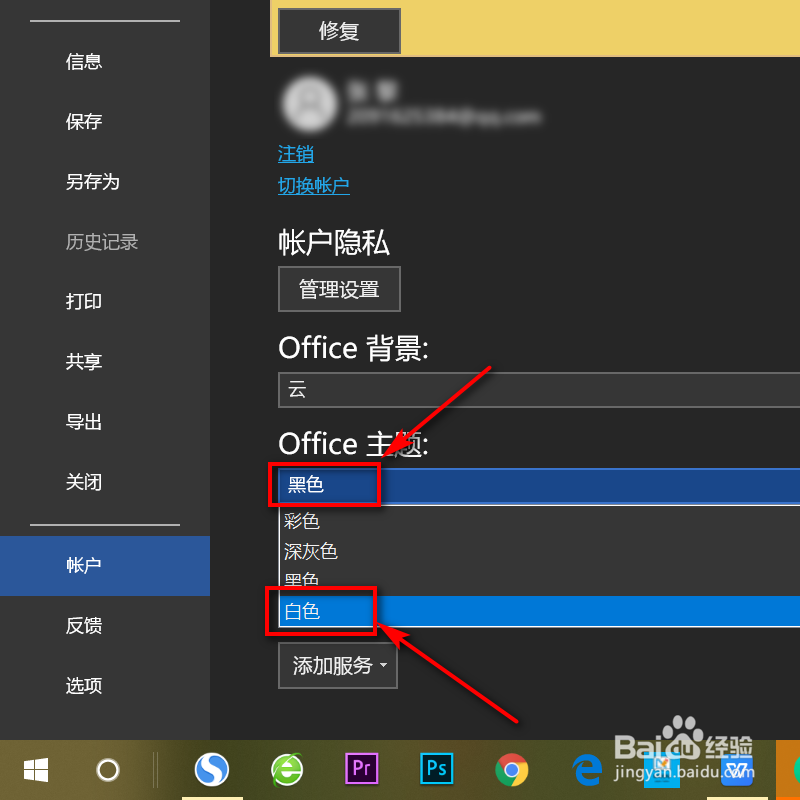Pick 黑色 option in theme dropdown list
800x800 pixels.
[x=540, y=581]
